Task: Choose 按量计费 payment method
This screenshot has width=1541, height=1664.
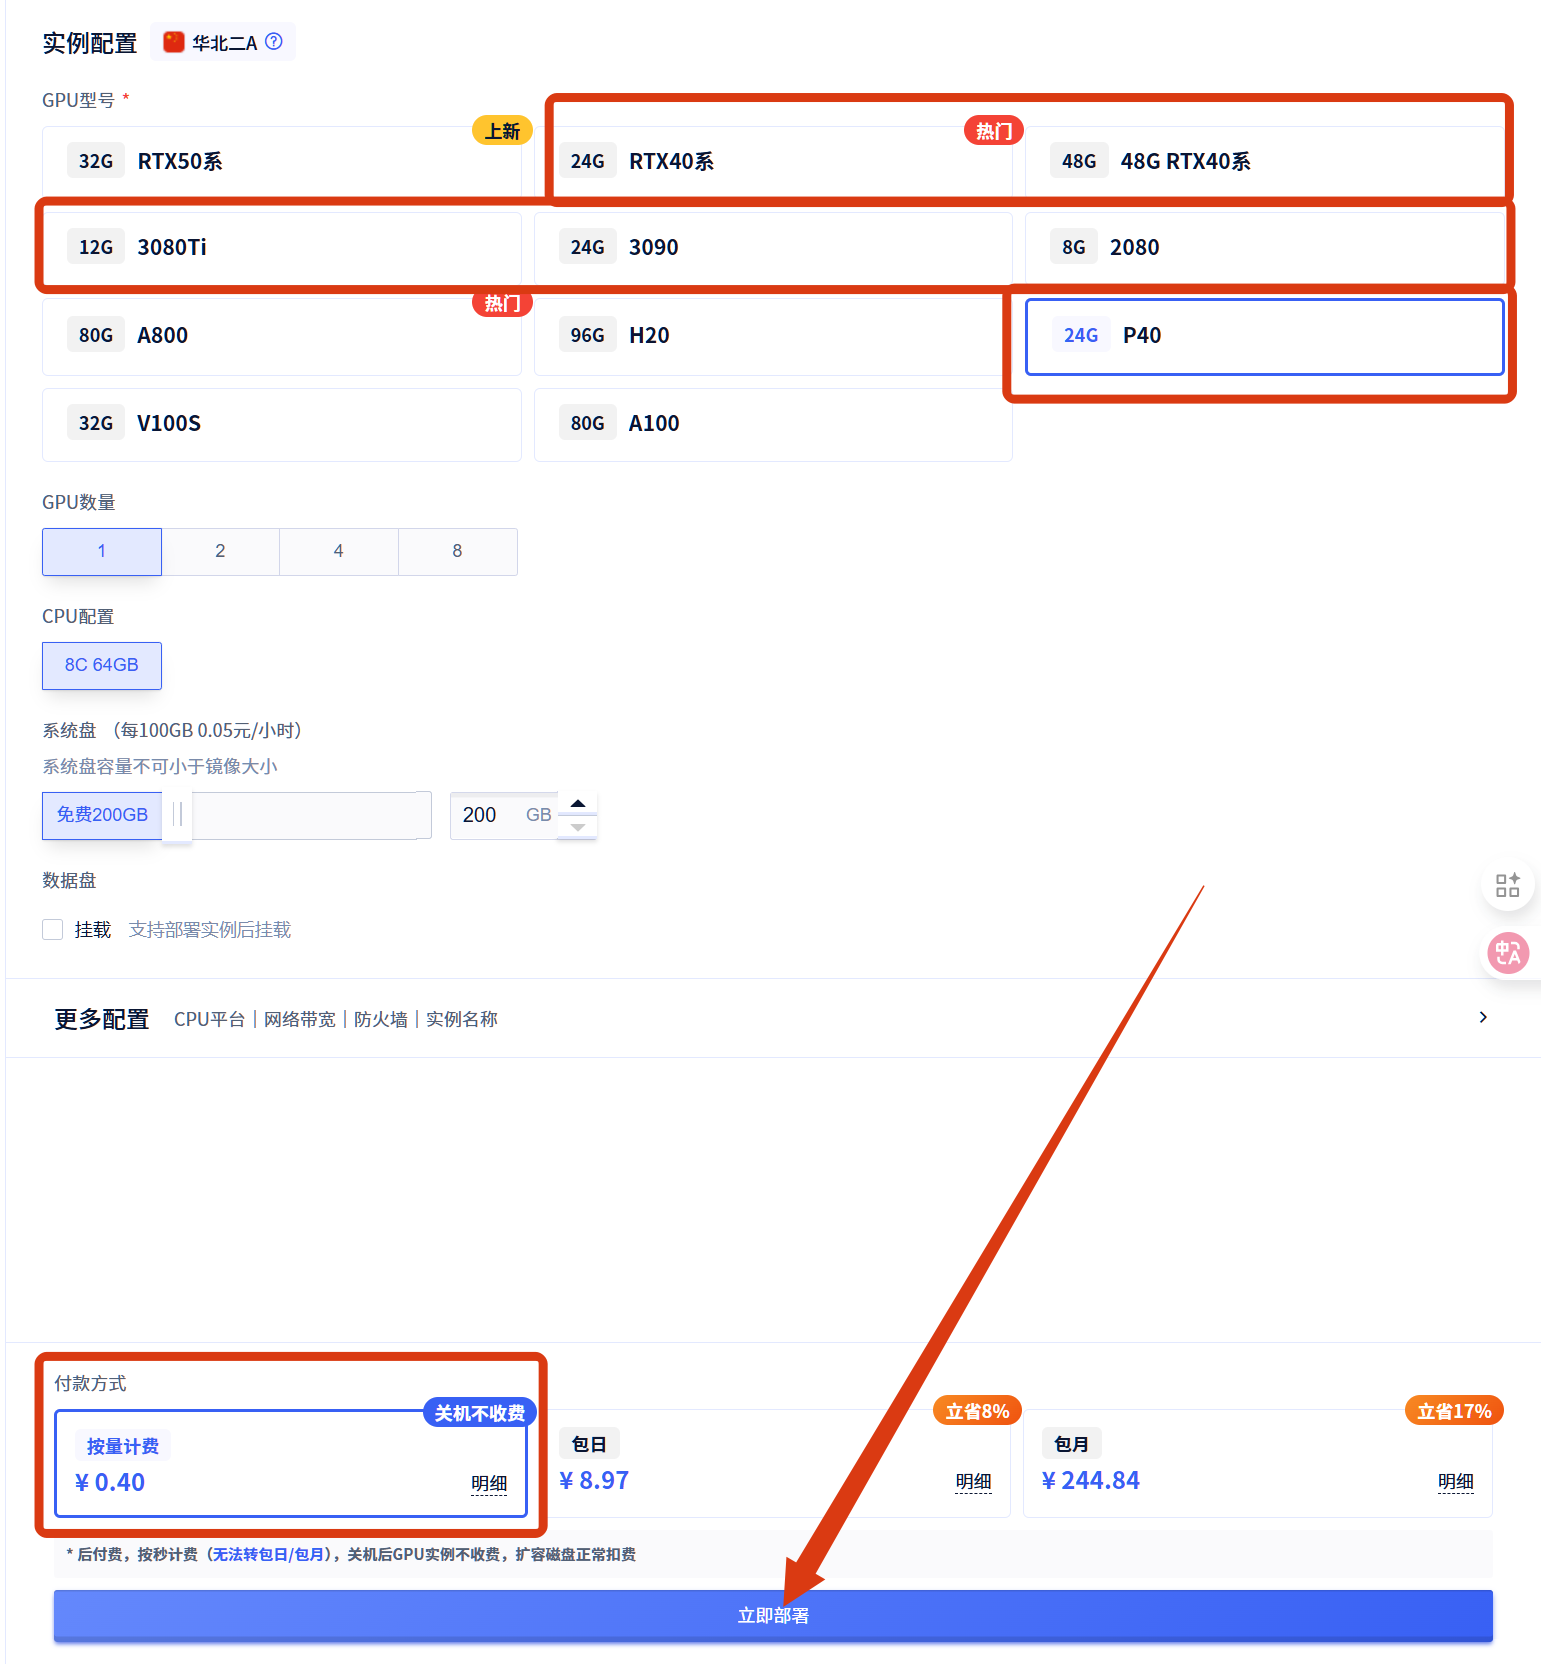Action: coord(291,1464)
